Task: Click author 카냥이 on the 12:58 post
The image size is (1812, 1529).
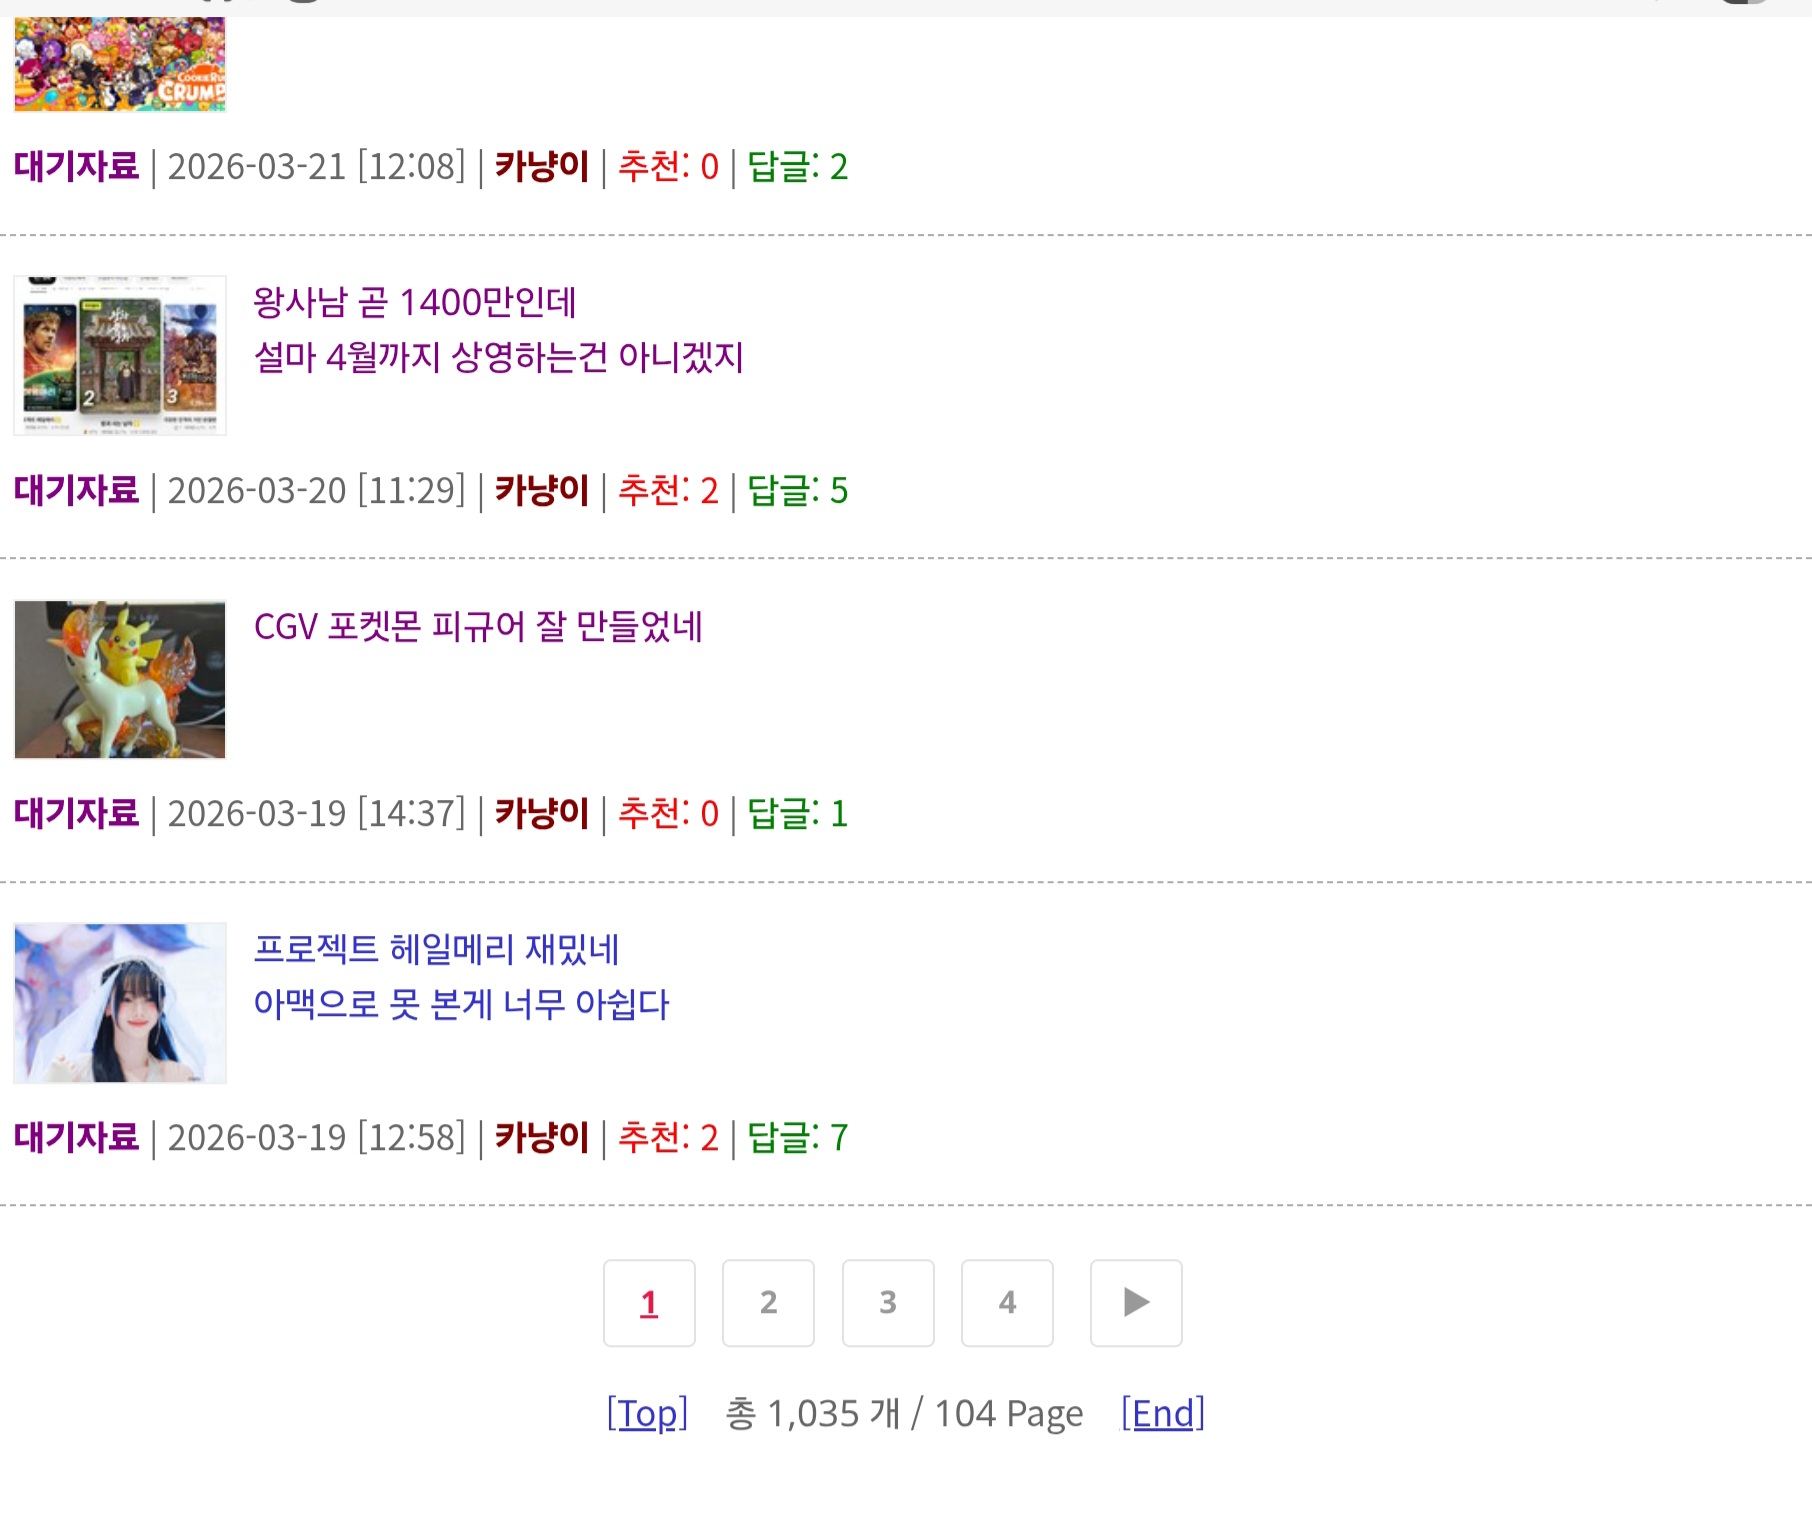Action: [542, 1137]
